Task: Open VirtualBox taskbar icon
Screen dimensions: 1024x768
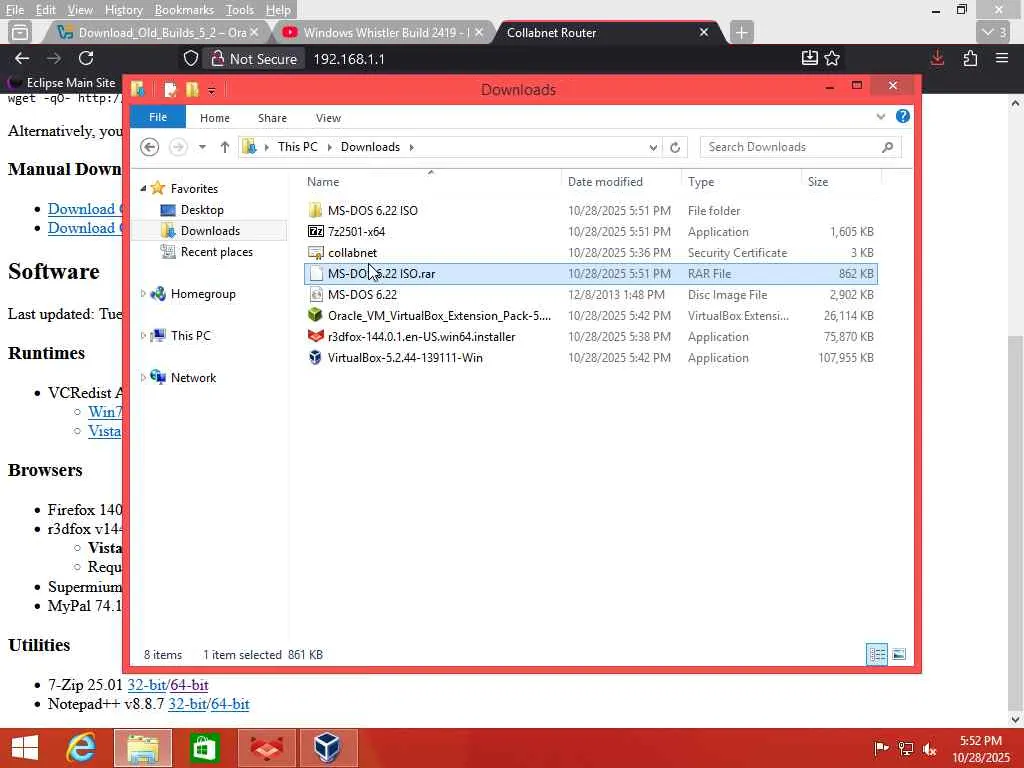Action: (x=328, y=748)
